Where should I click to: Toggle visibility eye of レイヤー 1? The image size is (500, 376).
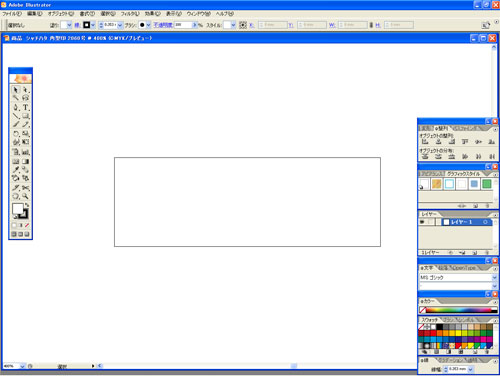423,222
